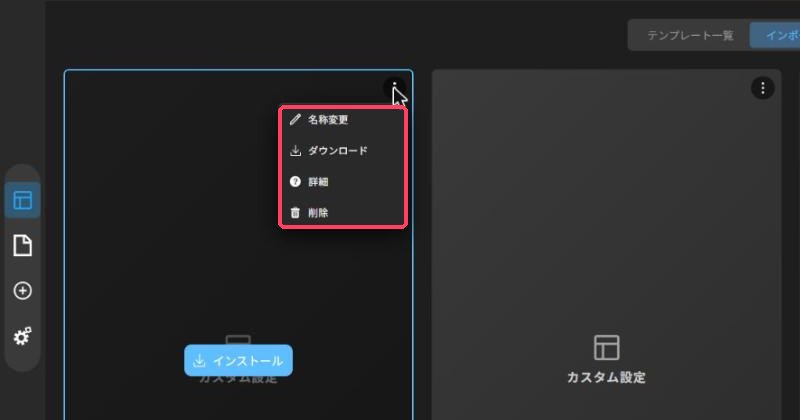Switch to the blue インポート tab

point(775,35)
